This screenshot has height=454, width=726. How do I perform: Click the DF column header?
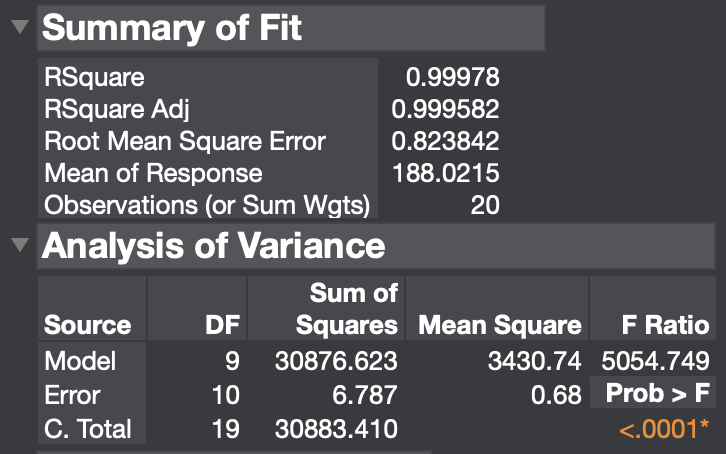coord(223,324)
